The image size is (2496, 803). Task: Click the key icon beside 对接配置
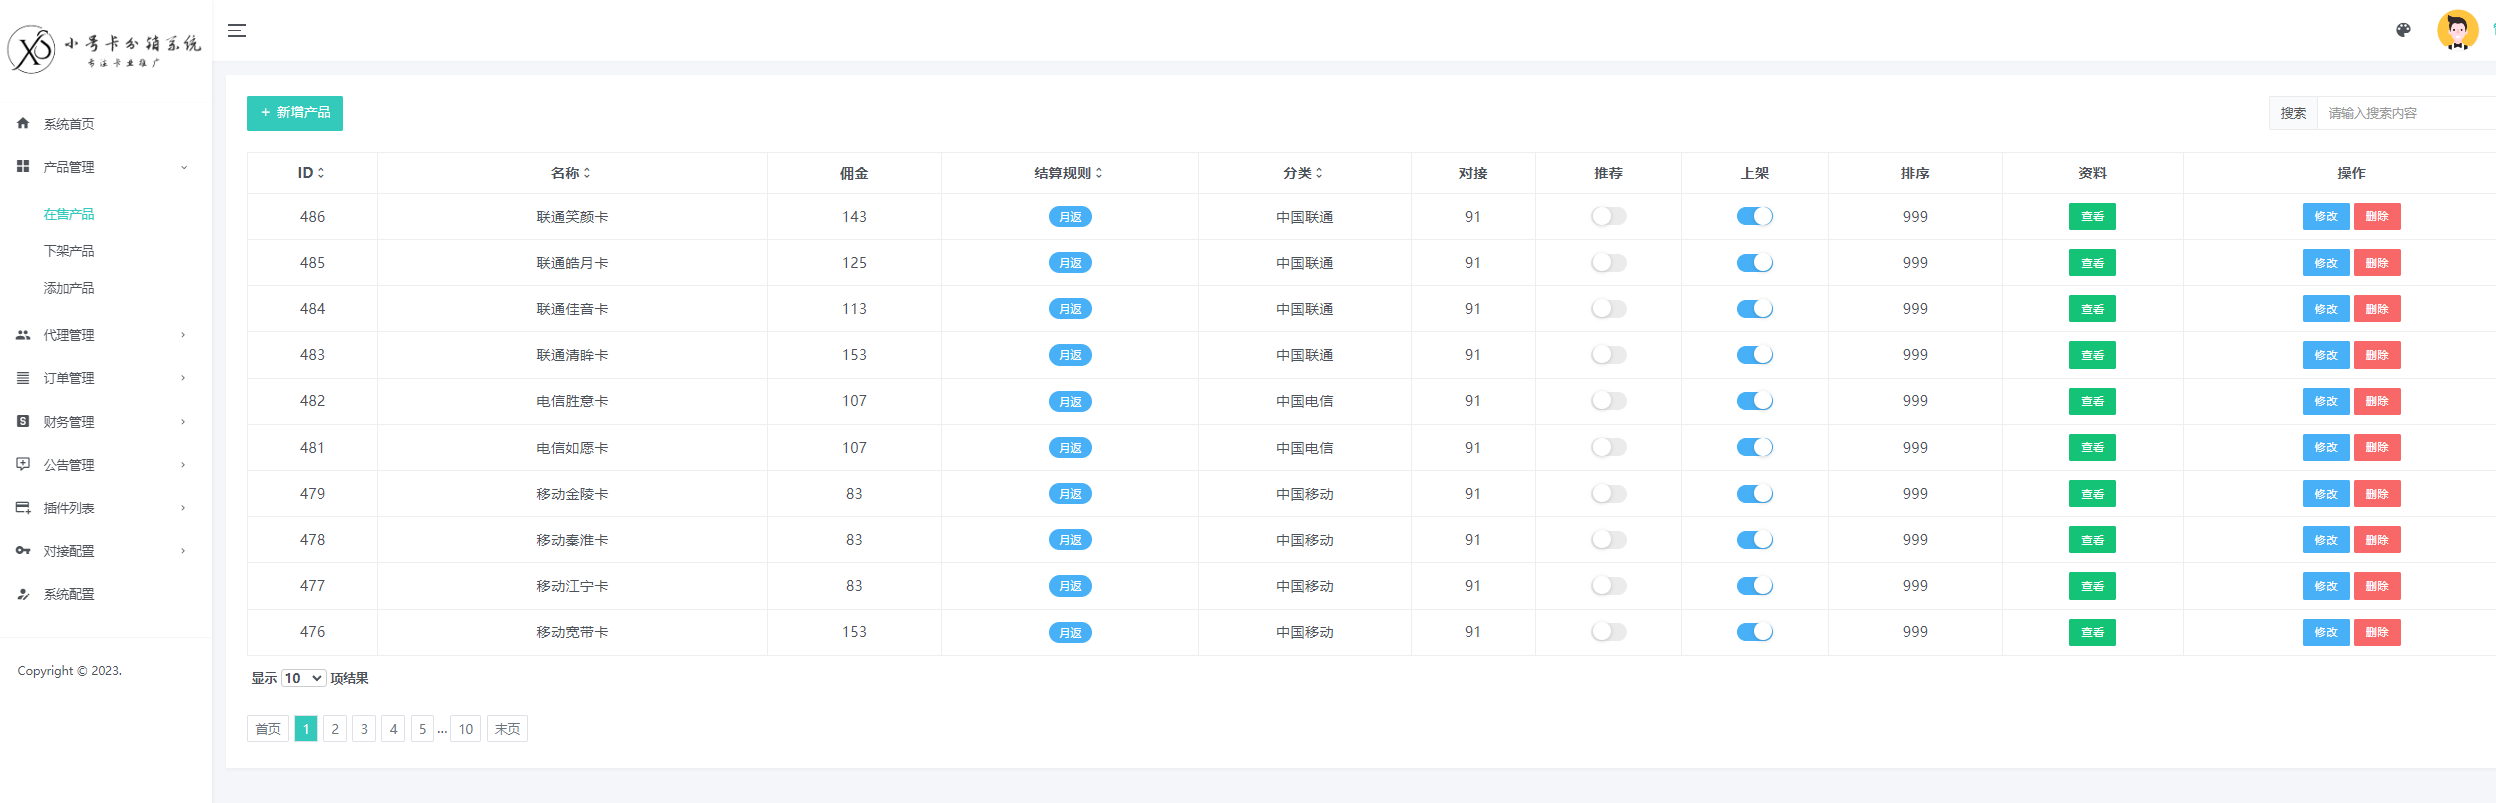23,551
